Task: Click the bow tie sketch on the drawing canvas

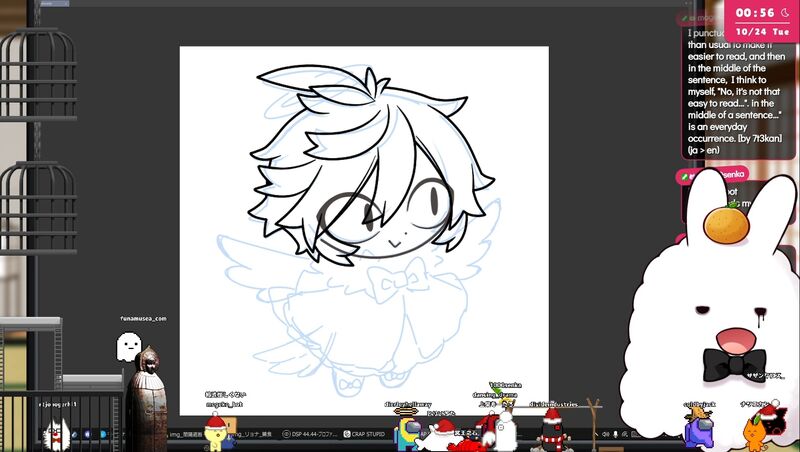Action: coord(397,280)
